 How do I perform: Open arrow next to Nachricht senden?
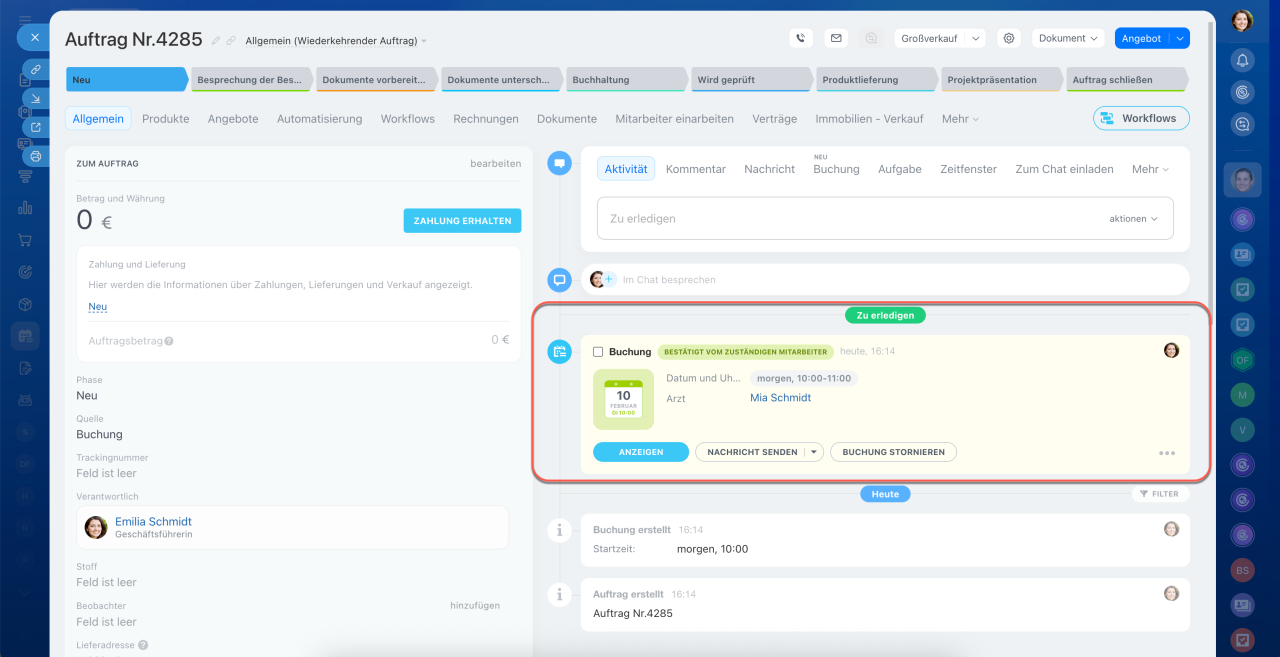pyautogui.click(x=814, y=452)
